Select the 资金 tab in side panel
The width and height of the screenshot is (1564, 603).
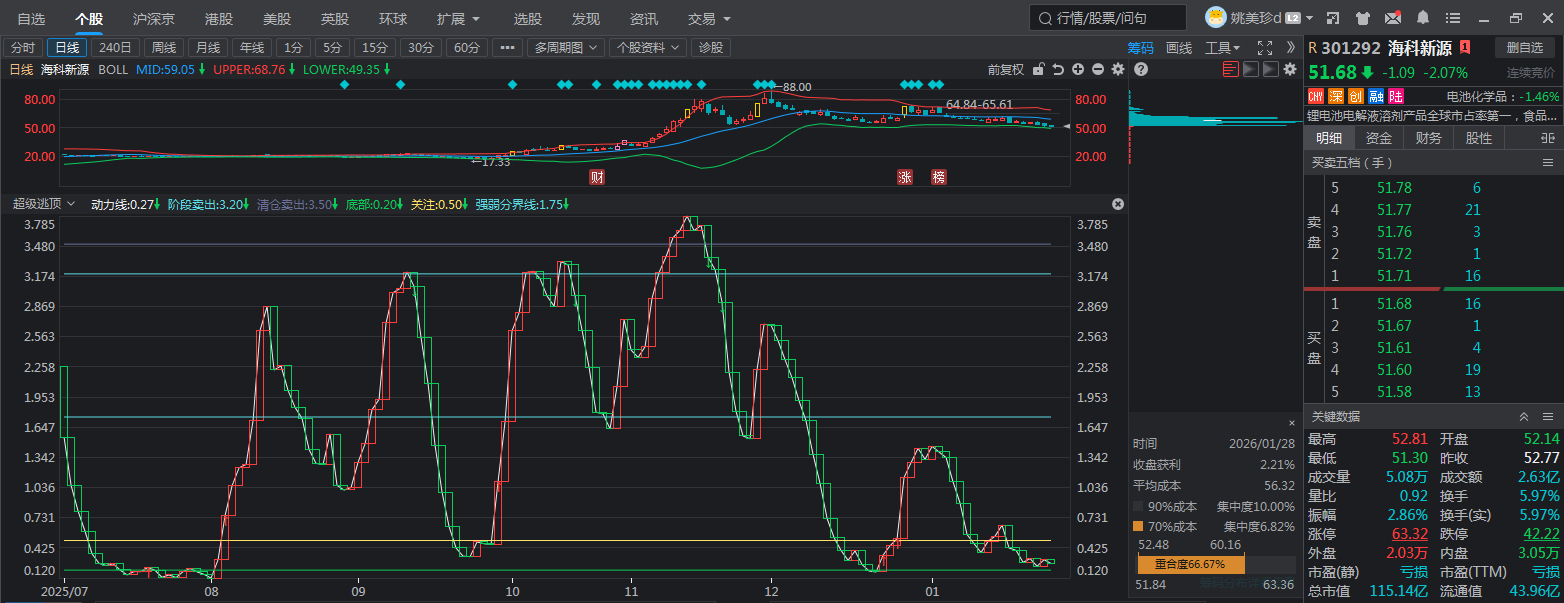pyautogui.click(x=1379, y=138)
